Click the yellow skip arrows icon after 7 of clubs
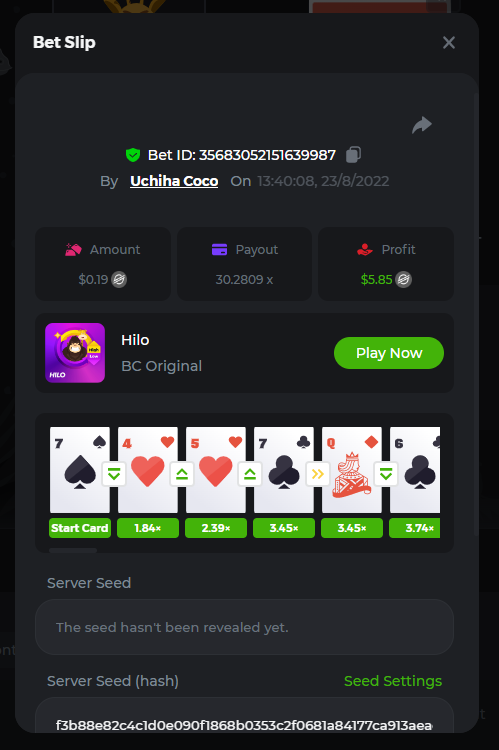This screenshot has height=750, width=499. click(x=318, y=474)
